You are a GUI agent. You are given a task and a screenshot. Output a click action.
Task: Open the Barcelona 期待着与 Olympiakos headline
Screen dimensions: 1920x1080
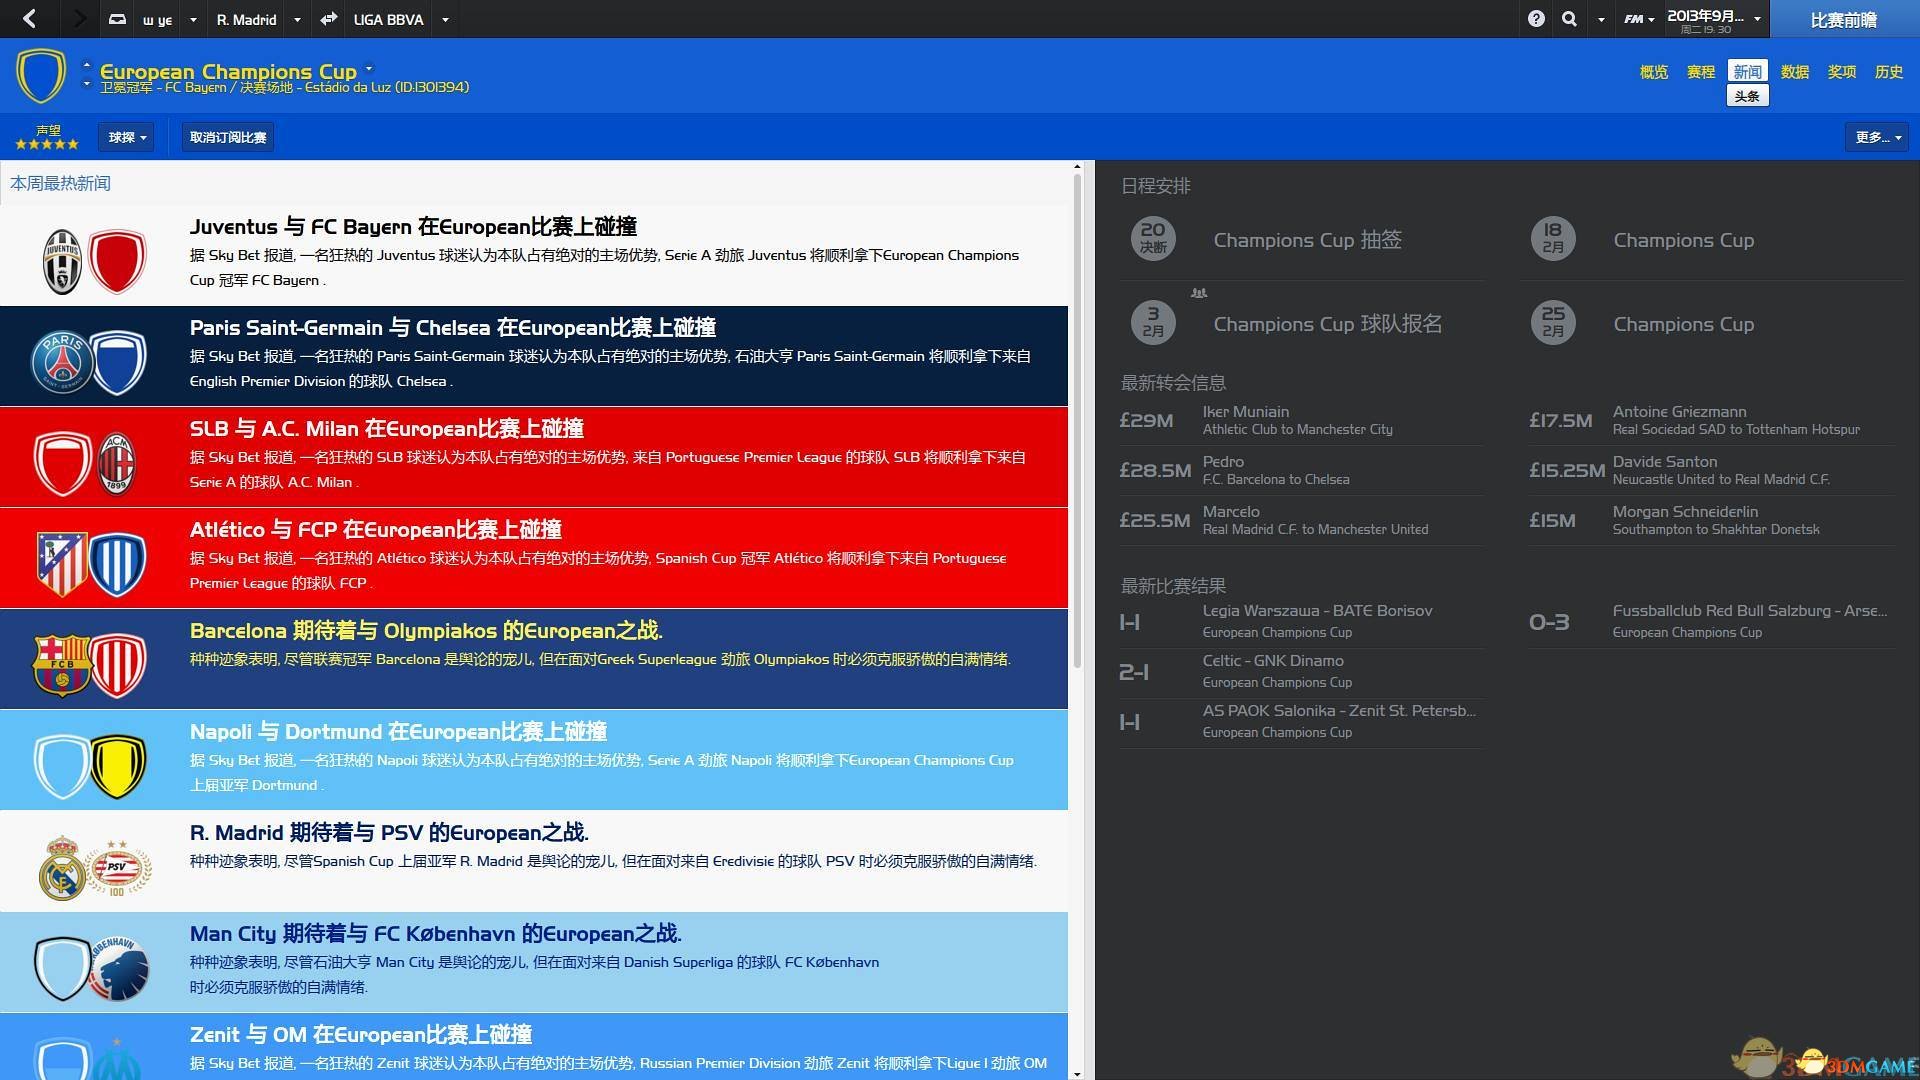(x=426, y=631)
